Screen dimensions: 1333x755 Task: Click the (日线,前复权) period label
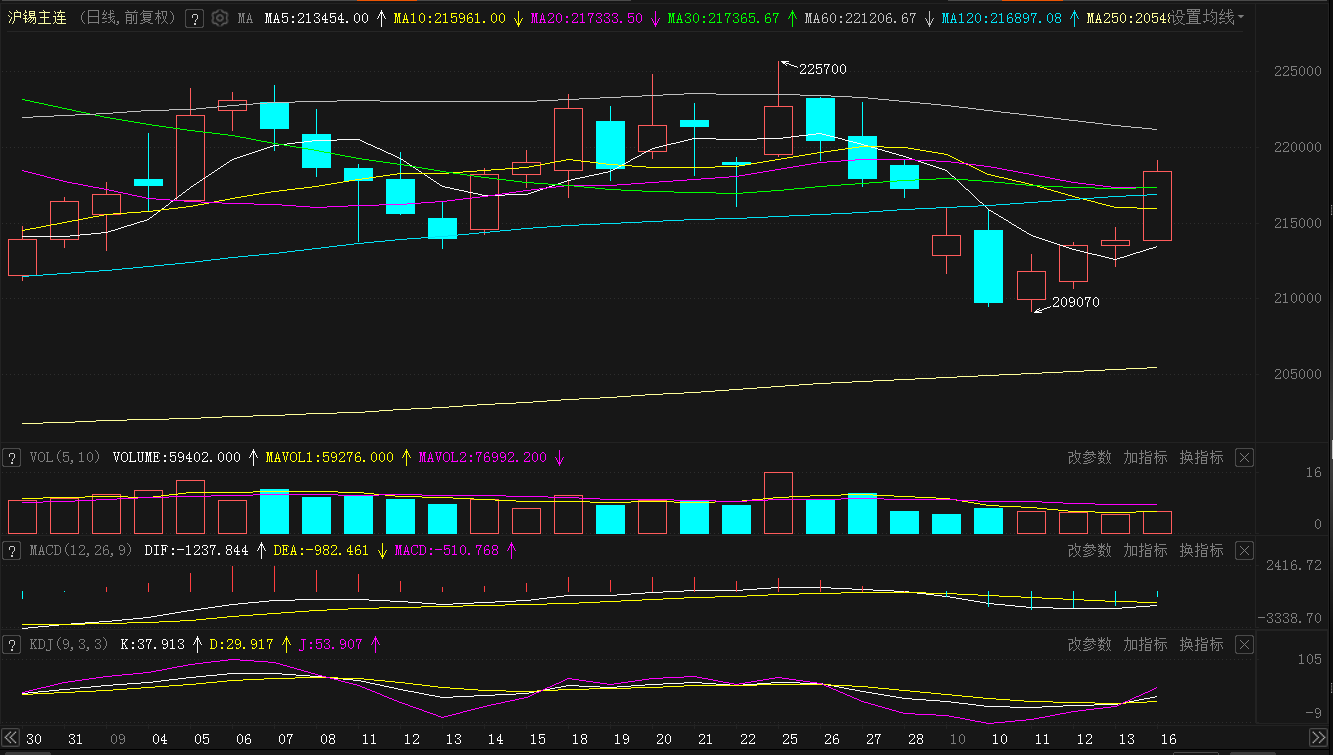(x=126, y=18)
